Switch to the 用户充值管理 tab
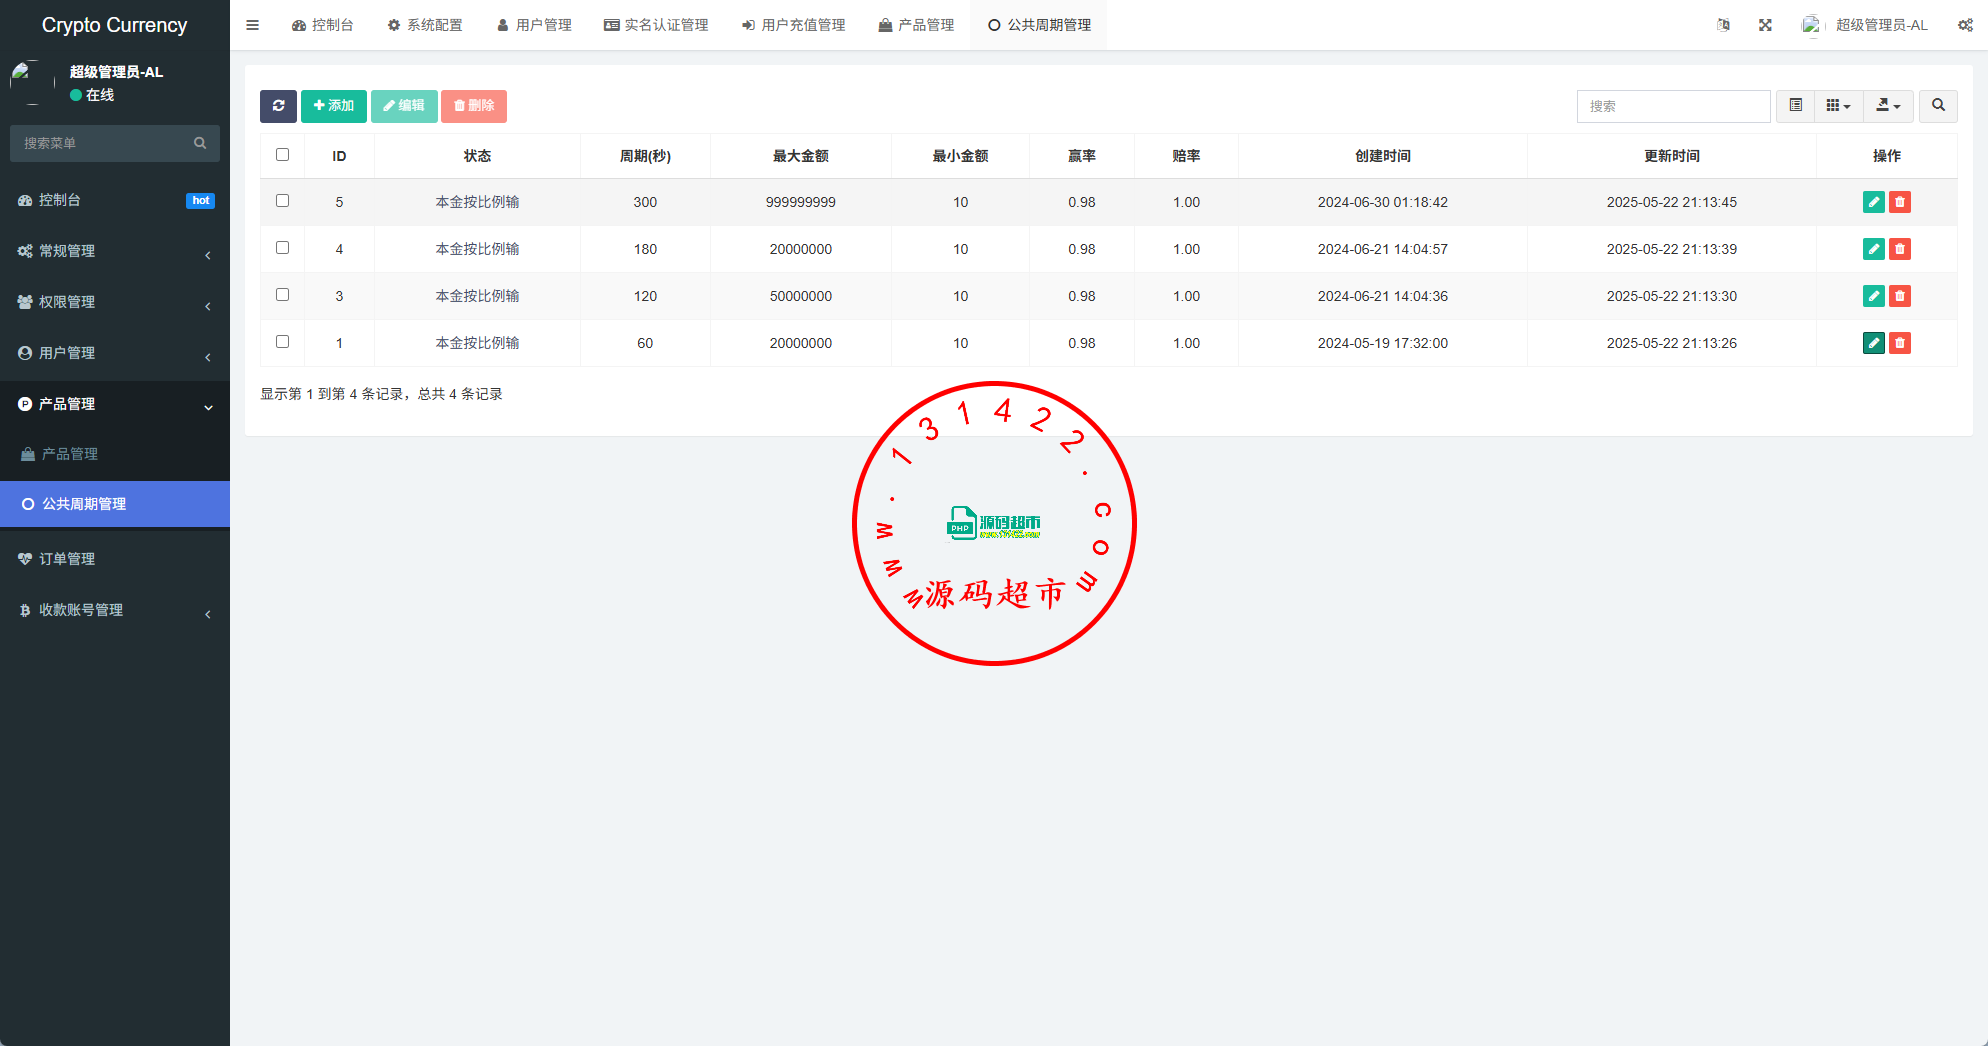Screen dimensions: 1988x1046 tap(793, 25)
